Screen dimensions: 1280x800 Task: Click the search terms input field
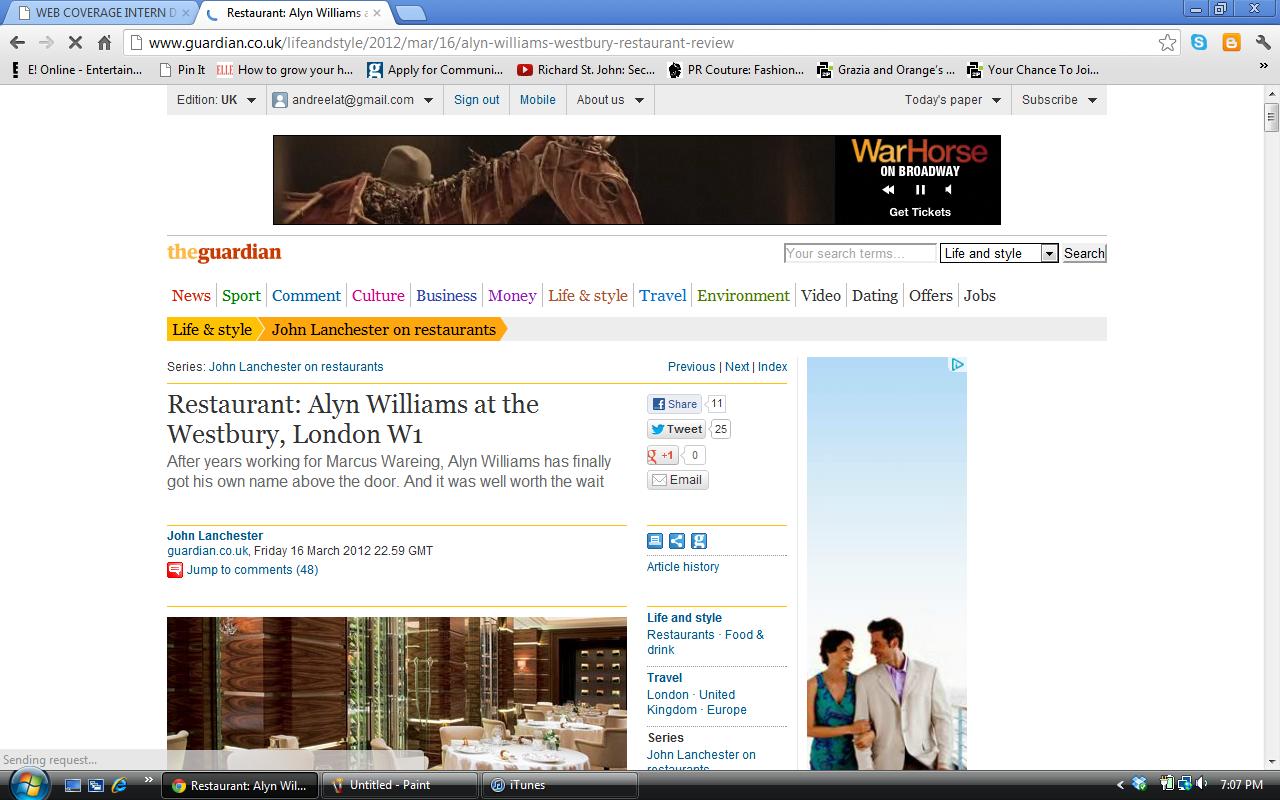tap(860, 253)
